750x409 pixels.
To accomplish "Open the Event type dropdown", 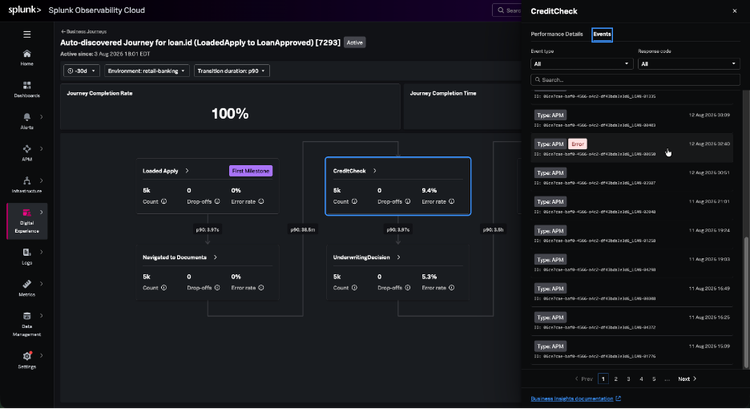I will click(582, 64).
